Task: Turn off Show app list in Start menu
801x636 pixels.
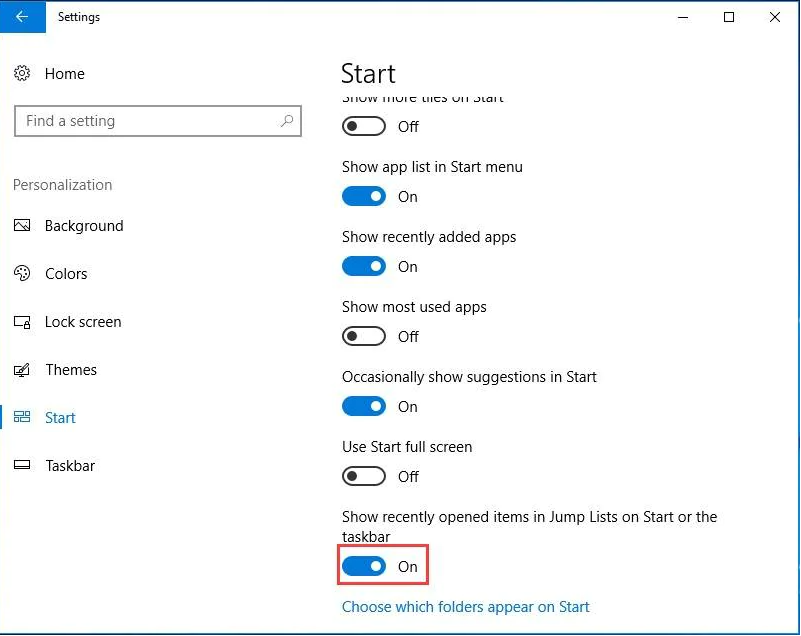Action: click(364, 197)
